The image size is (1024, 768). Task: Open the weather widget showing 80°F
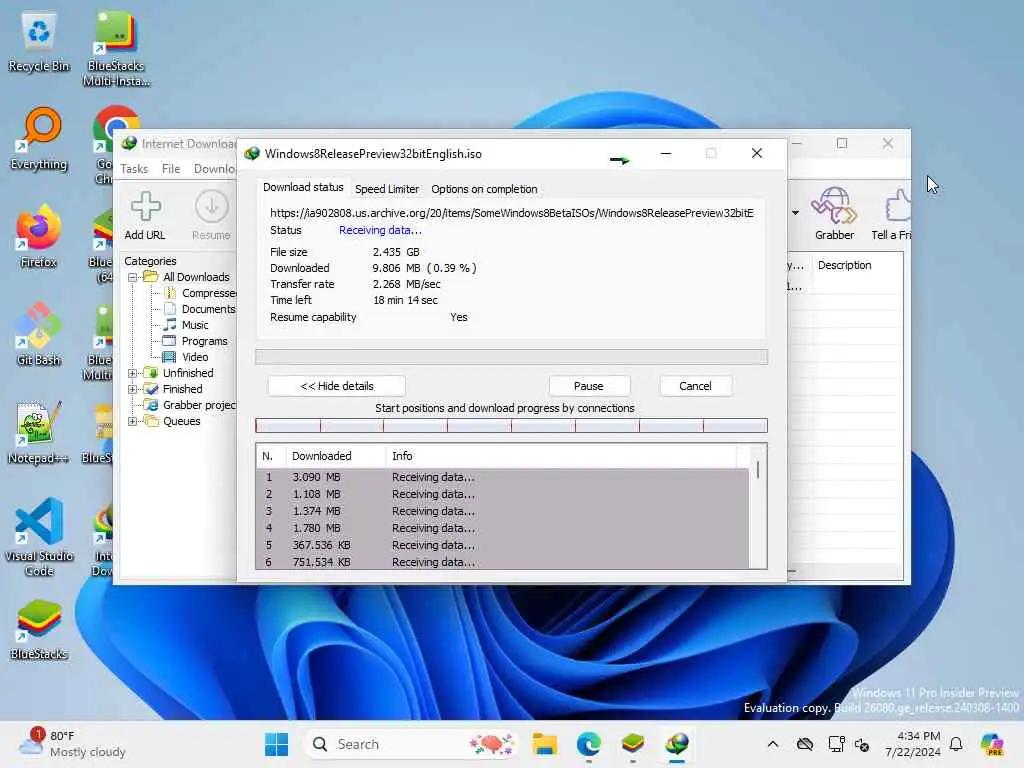[x=72, y=744]
